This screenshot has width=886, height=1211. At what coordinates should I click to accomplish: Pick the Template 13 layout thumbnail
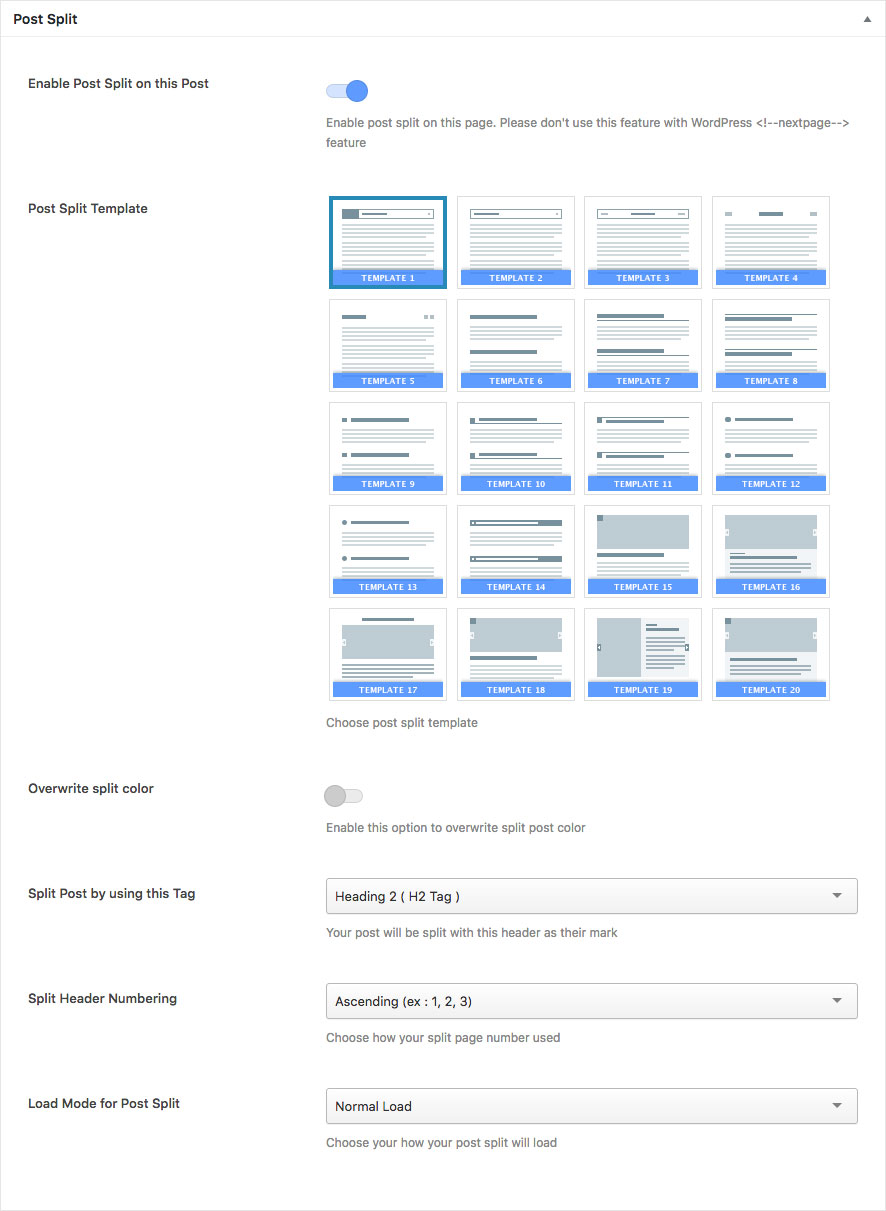388,551
